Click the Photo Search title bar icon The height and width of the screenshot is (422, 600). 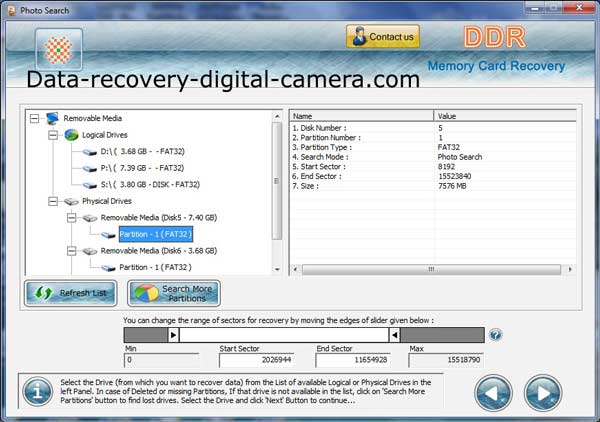point(11,10)
